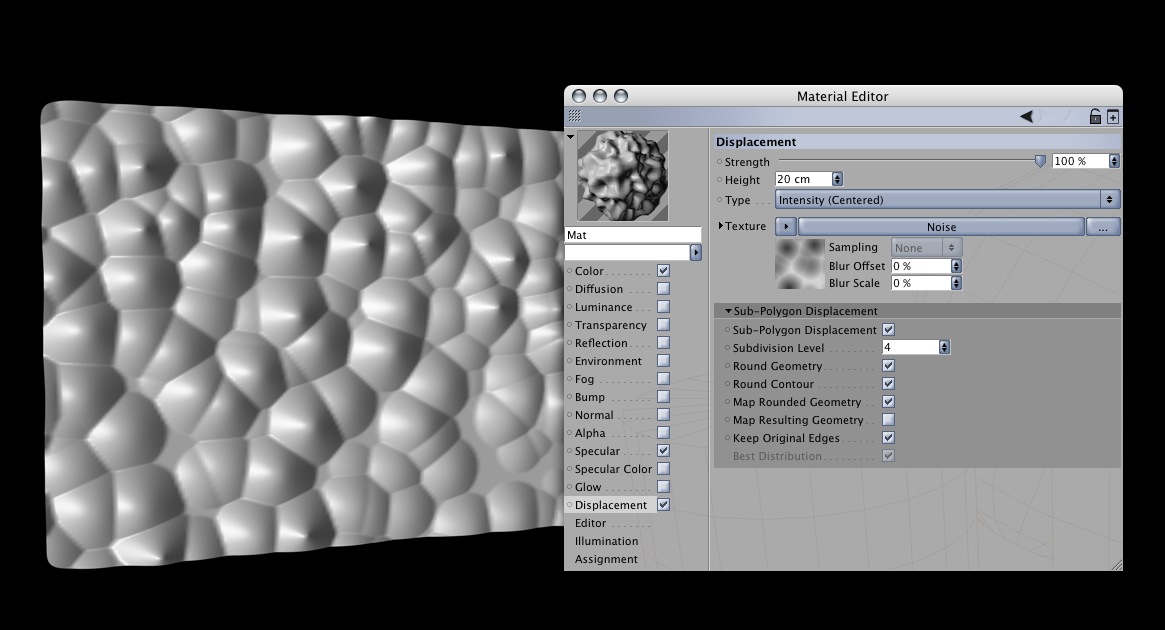This screenshot has height=630, width=1165.
Task: Click the Height 20 cm field
Action: [803, 179]
